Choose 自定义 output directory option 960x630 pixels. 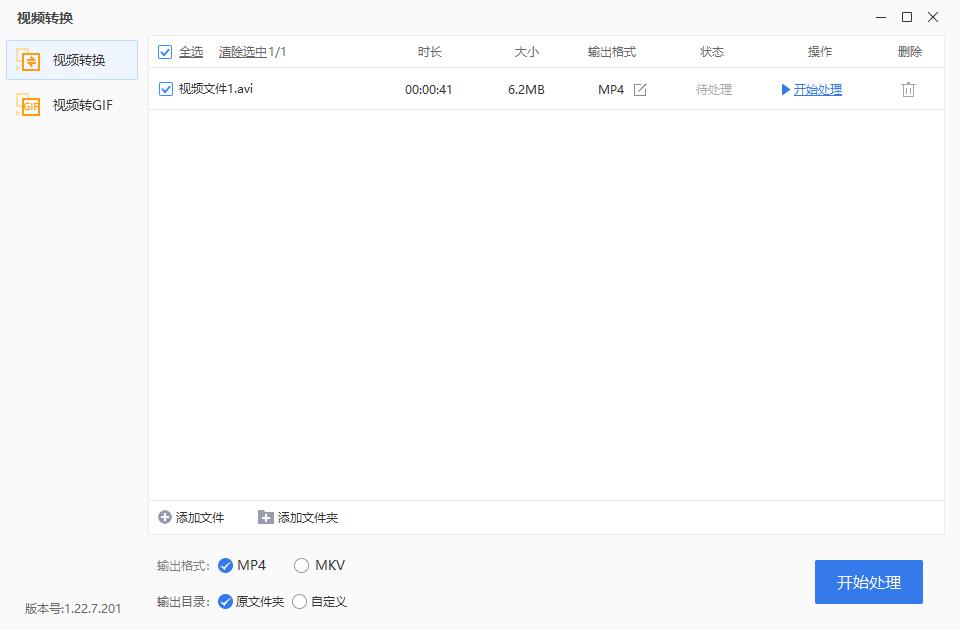(x=299, y=602)
